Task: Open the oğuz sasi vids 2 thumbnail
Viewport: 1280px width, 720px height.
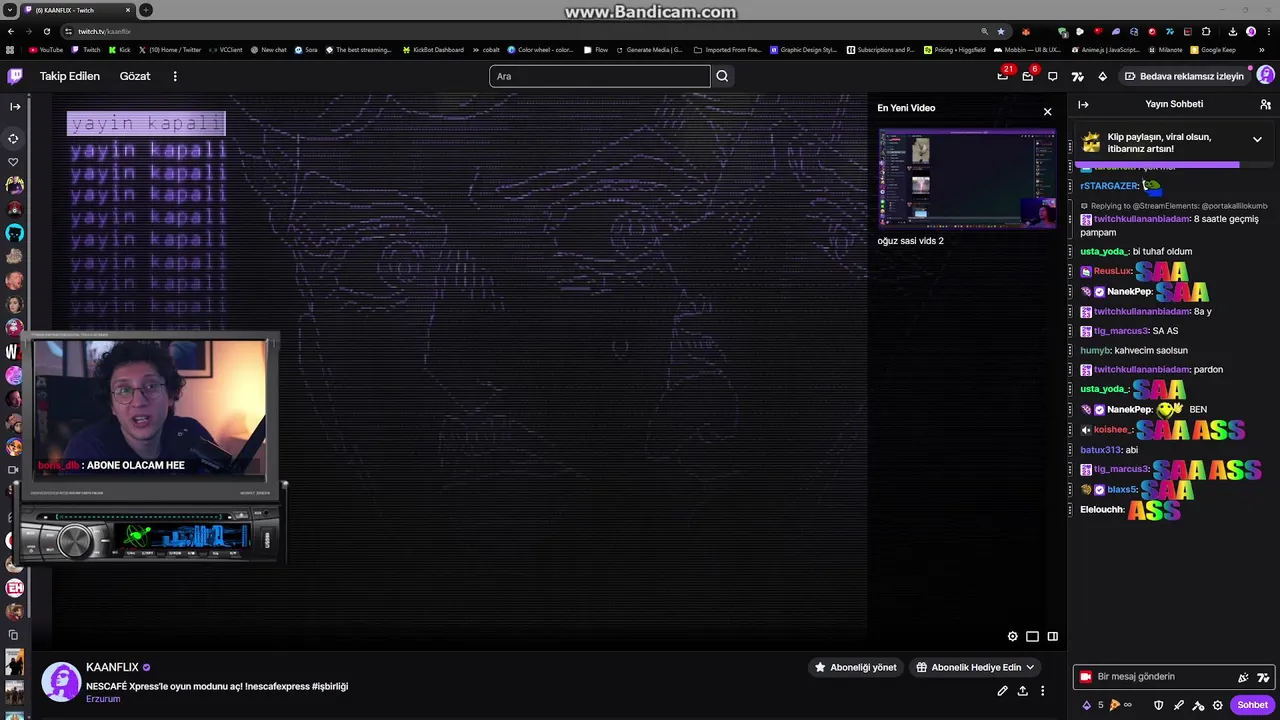Action: 967,178
